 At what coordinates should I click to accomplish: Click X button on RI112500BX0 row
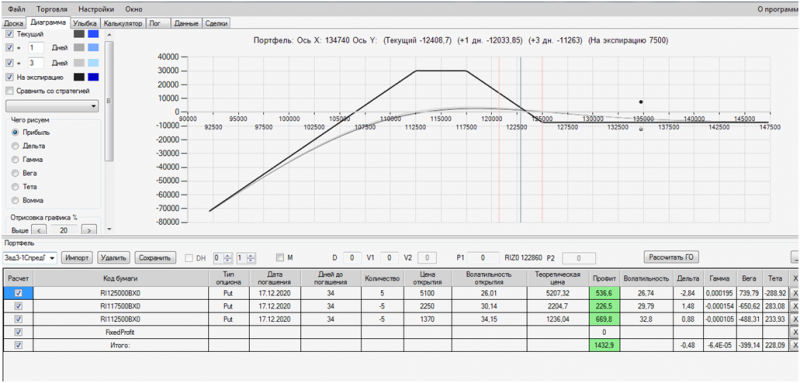tap(794, 319)
